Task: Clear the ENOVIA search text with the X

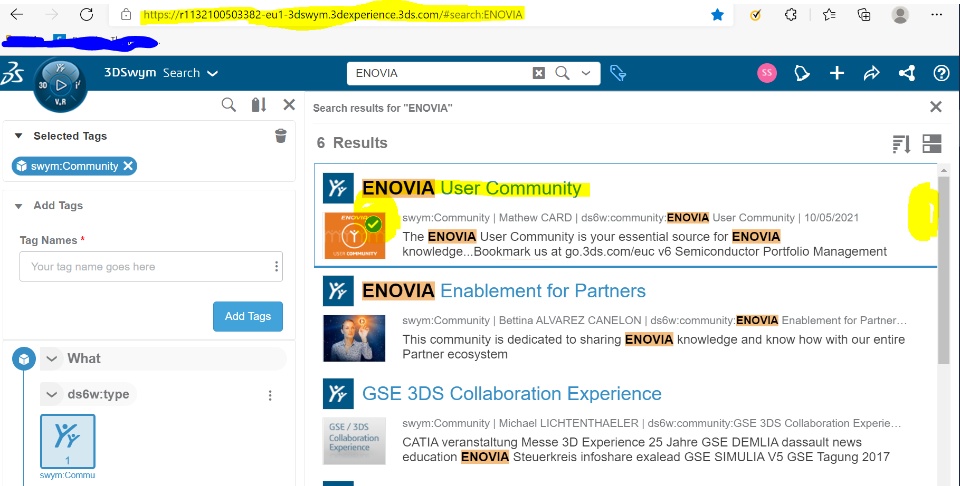Action: point(538,73)
